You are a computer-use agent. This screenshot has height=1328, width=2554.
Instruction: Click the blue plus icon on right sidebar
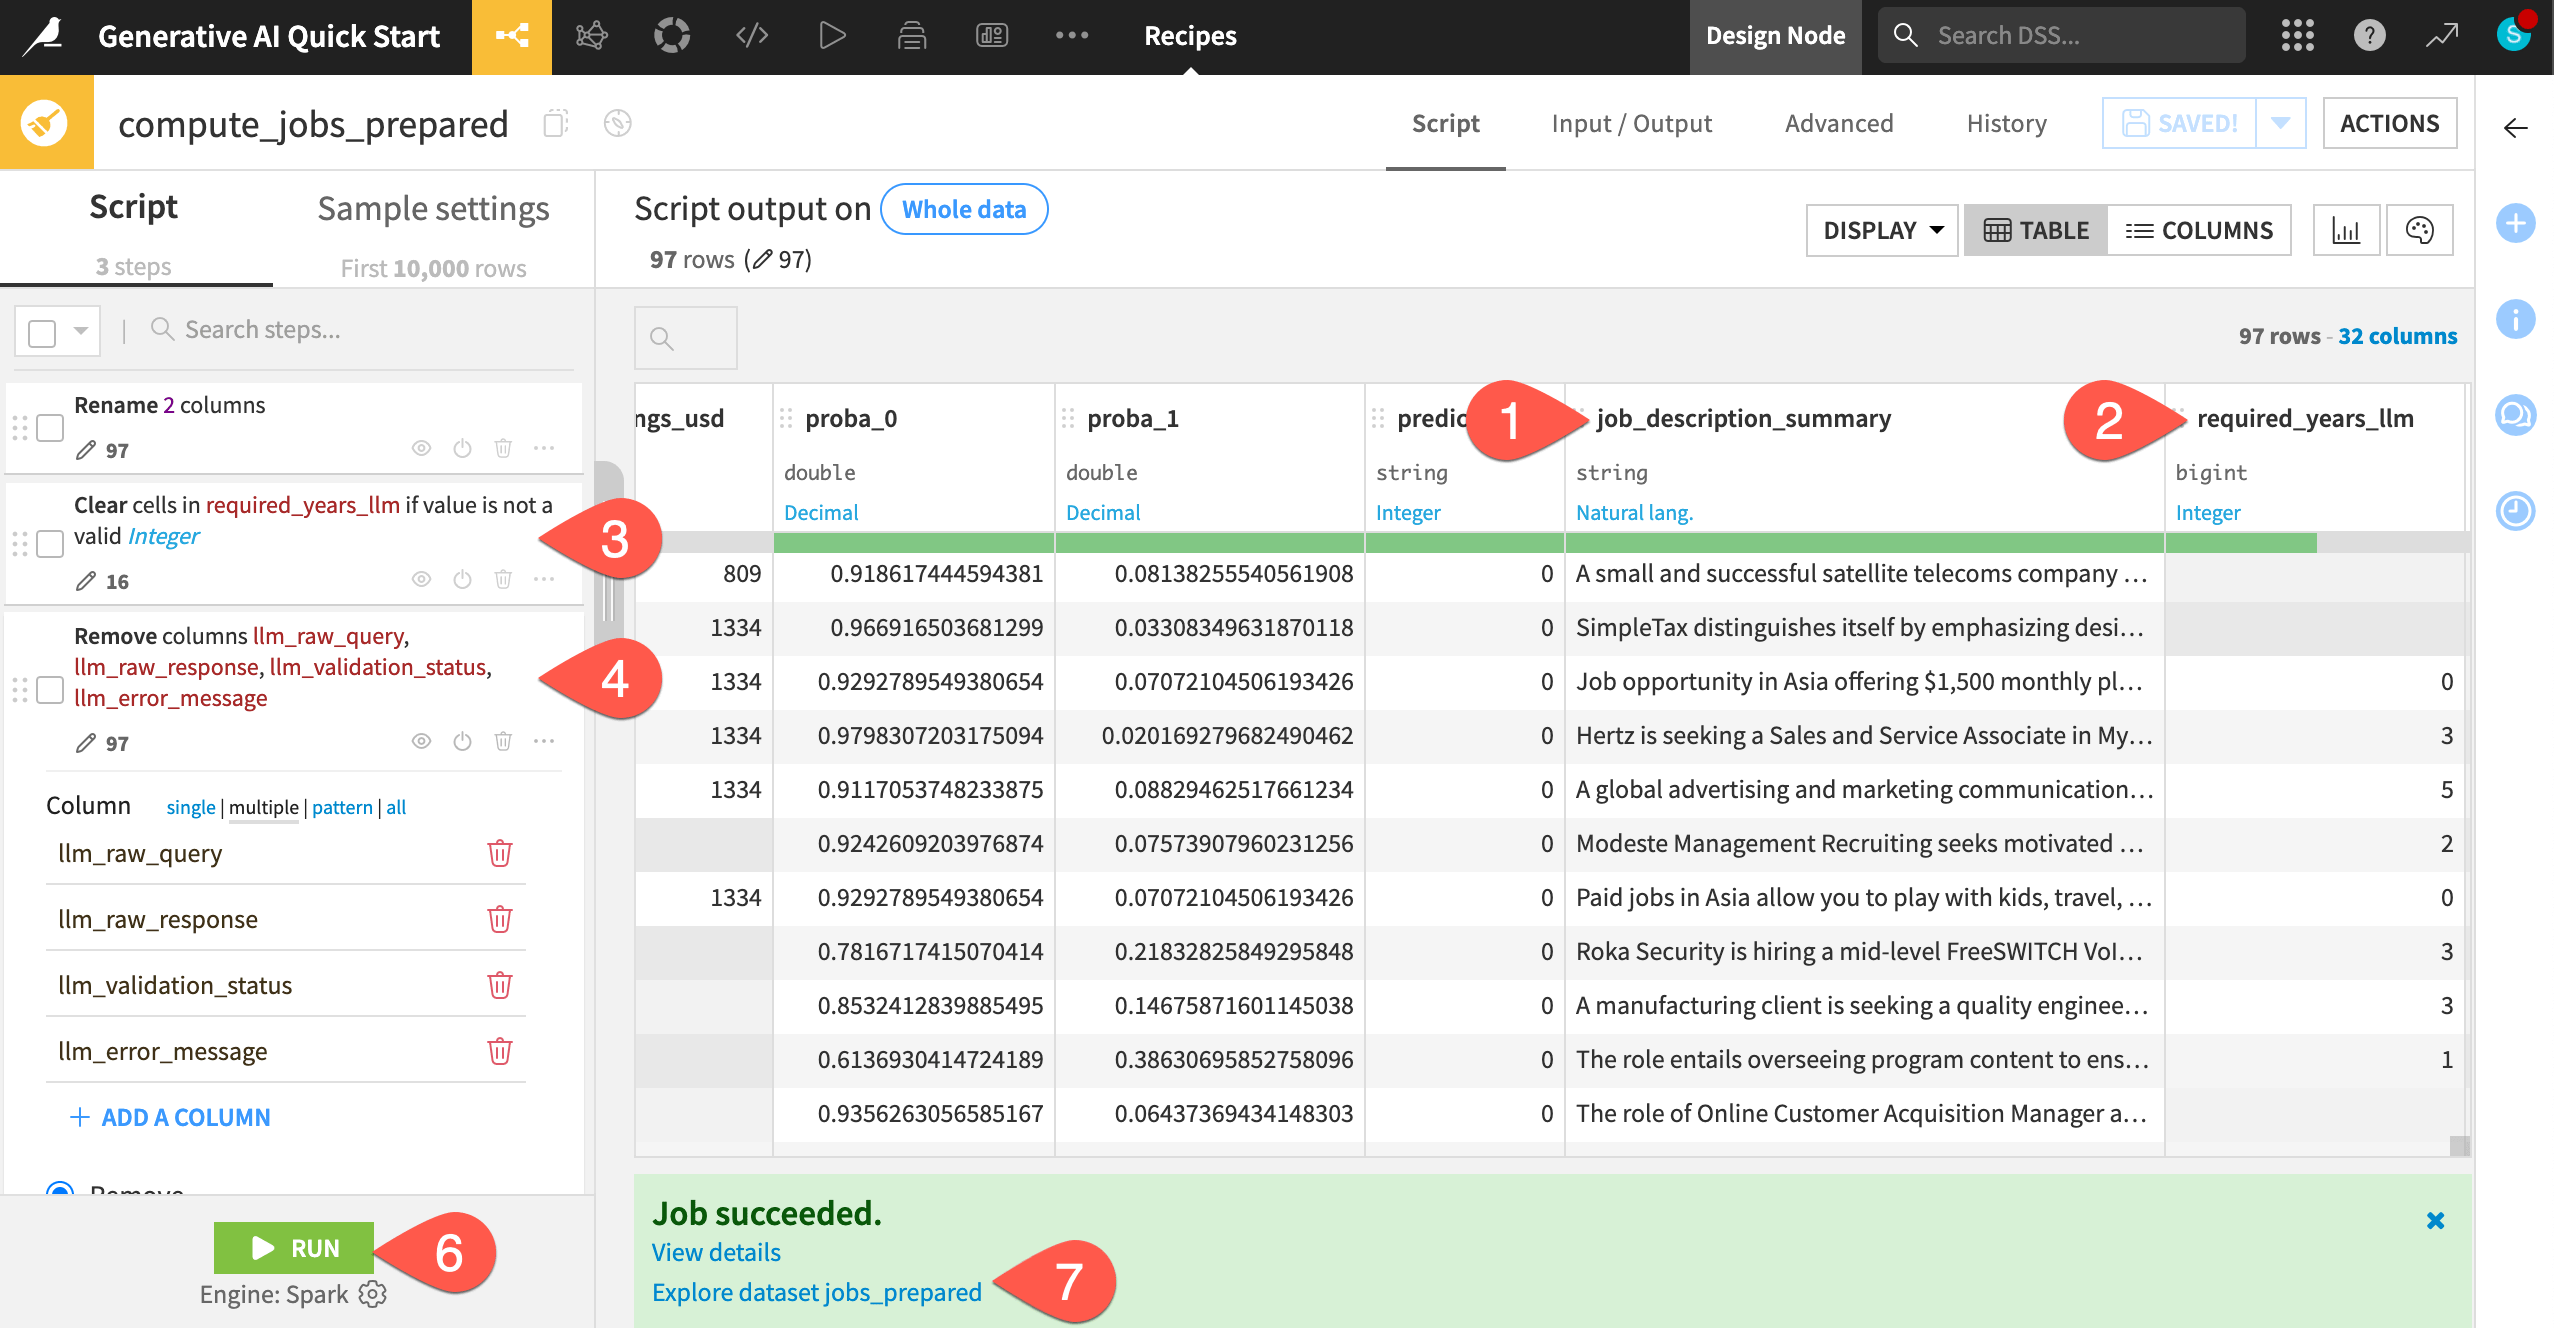(x=2517, y=224)
